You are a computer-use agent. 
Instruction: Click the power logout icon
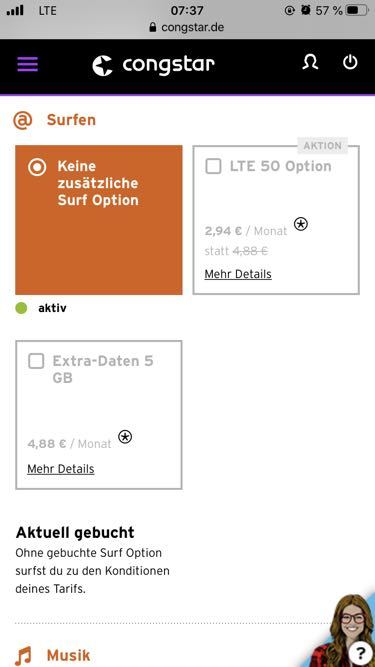pyautogui.click(x=350, y=62)
